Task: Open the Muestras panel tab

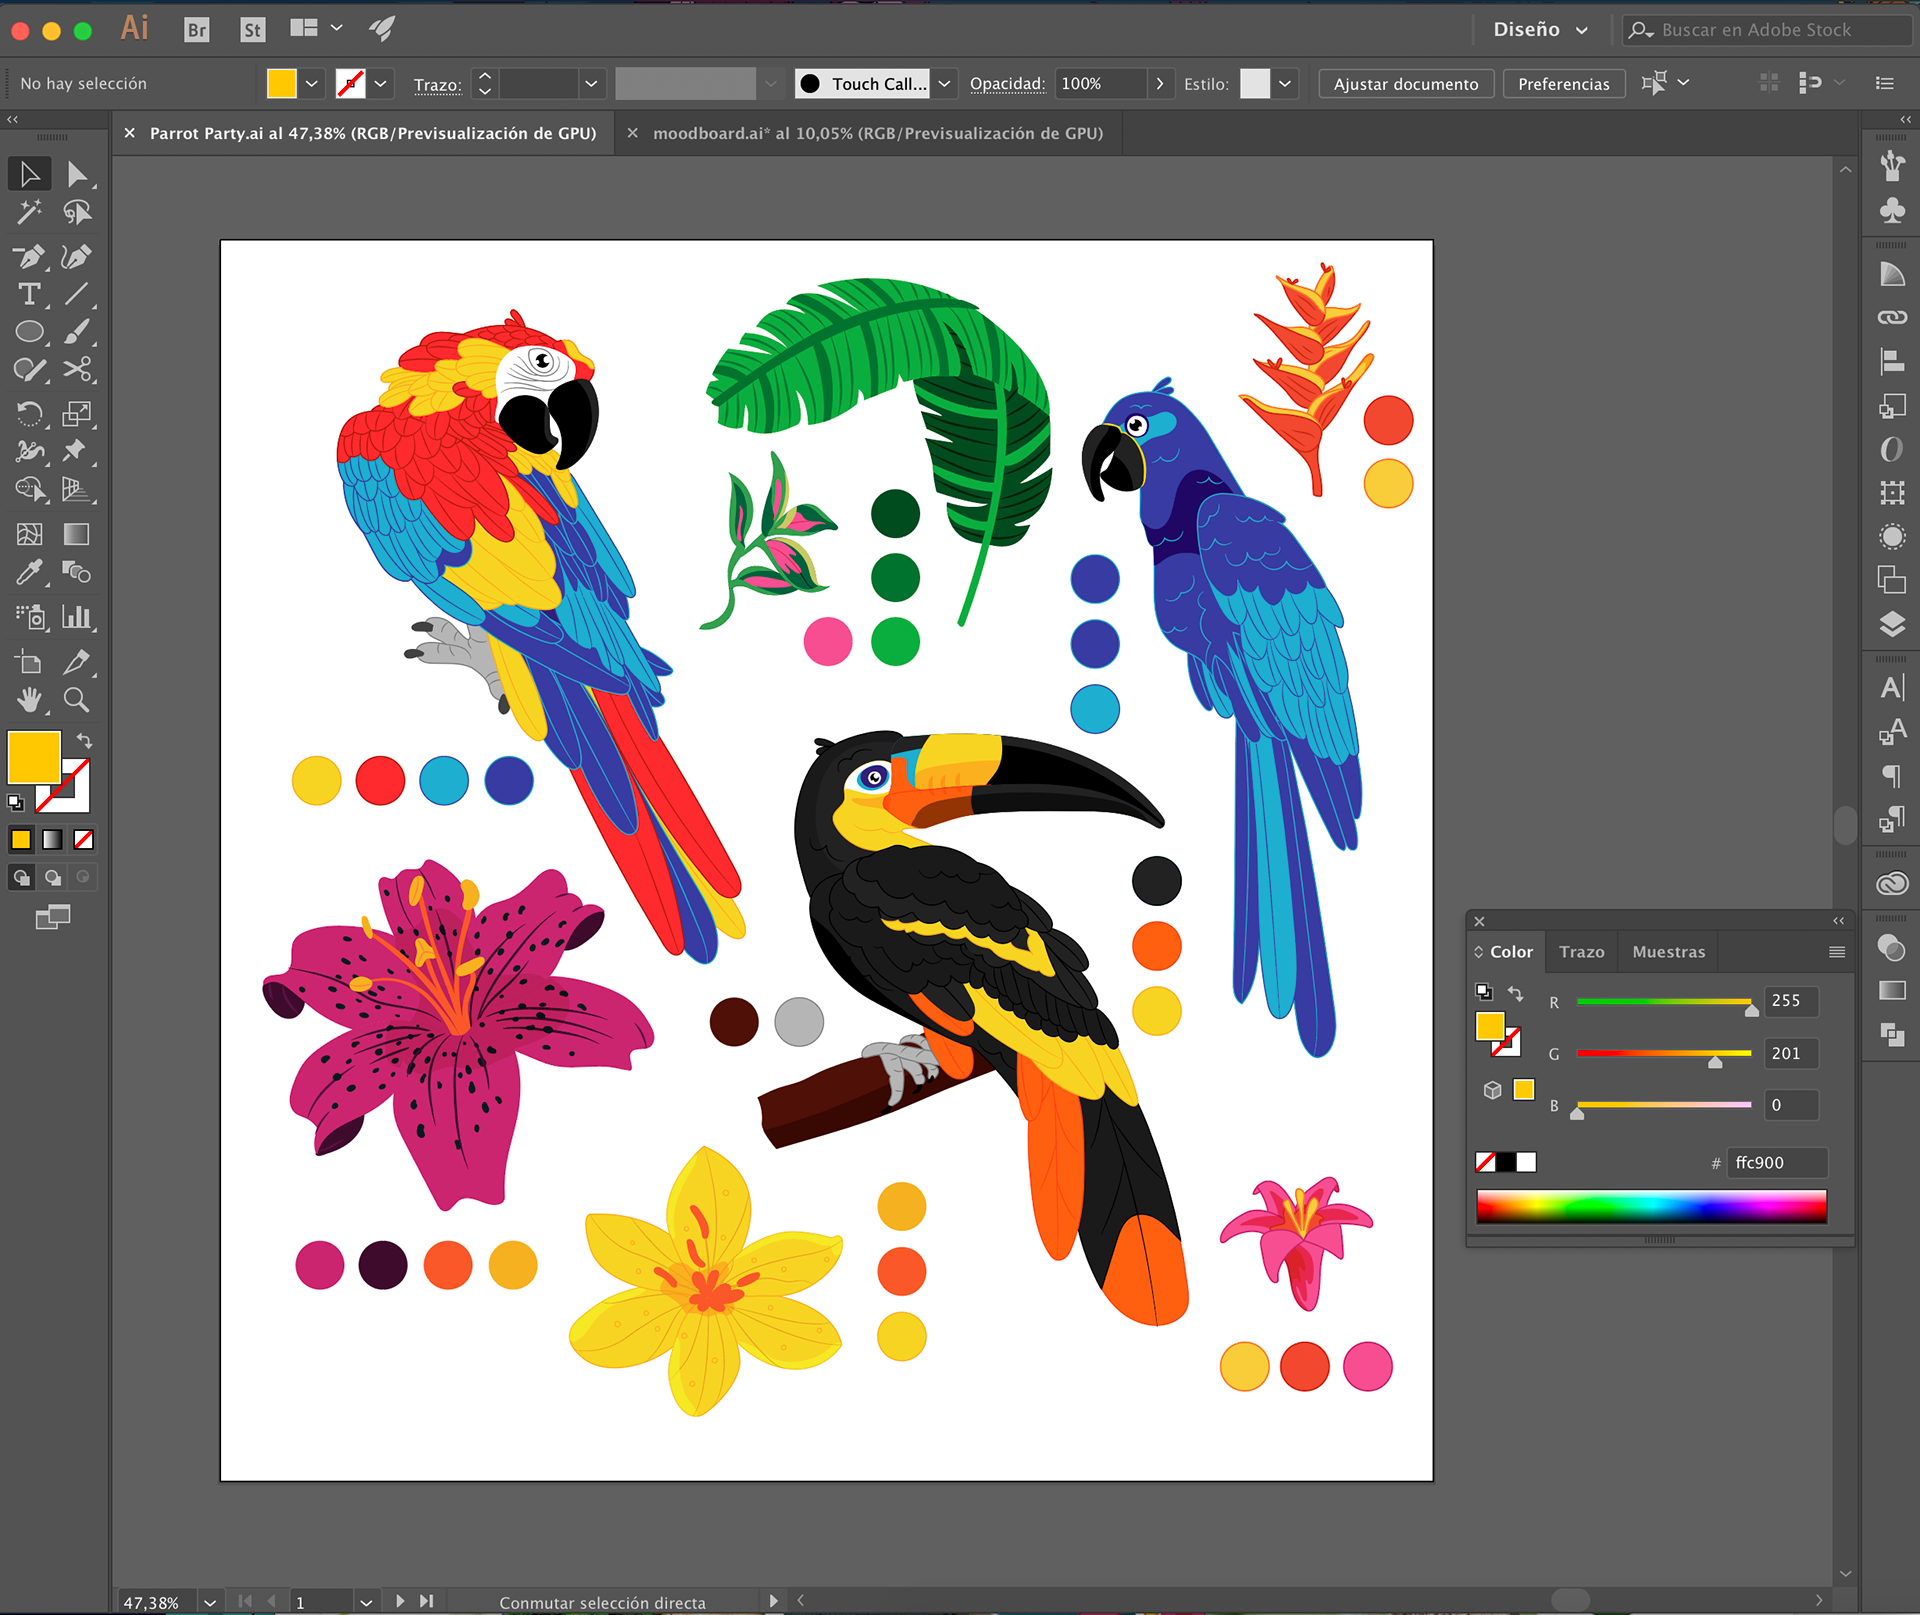Action: coord(1668,952)
